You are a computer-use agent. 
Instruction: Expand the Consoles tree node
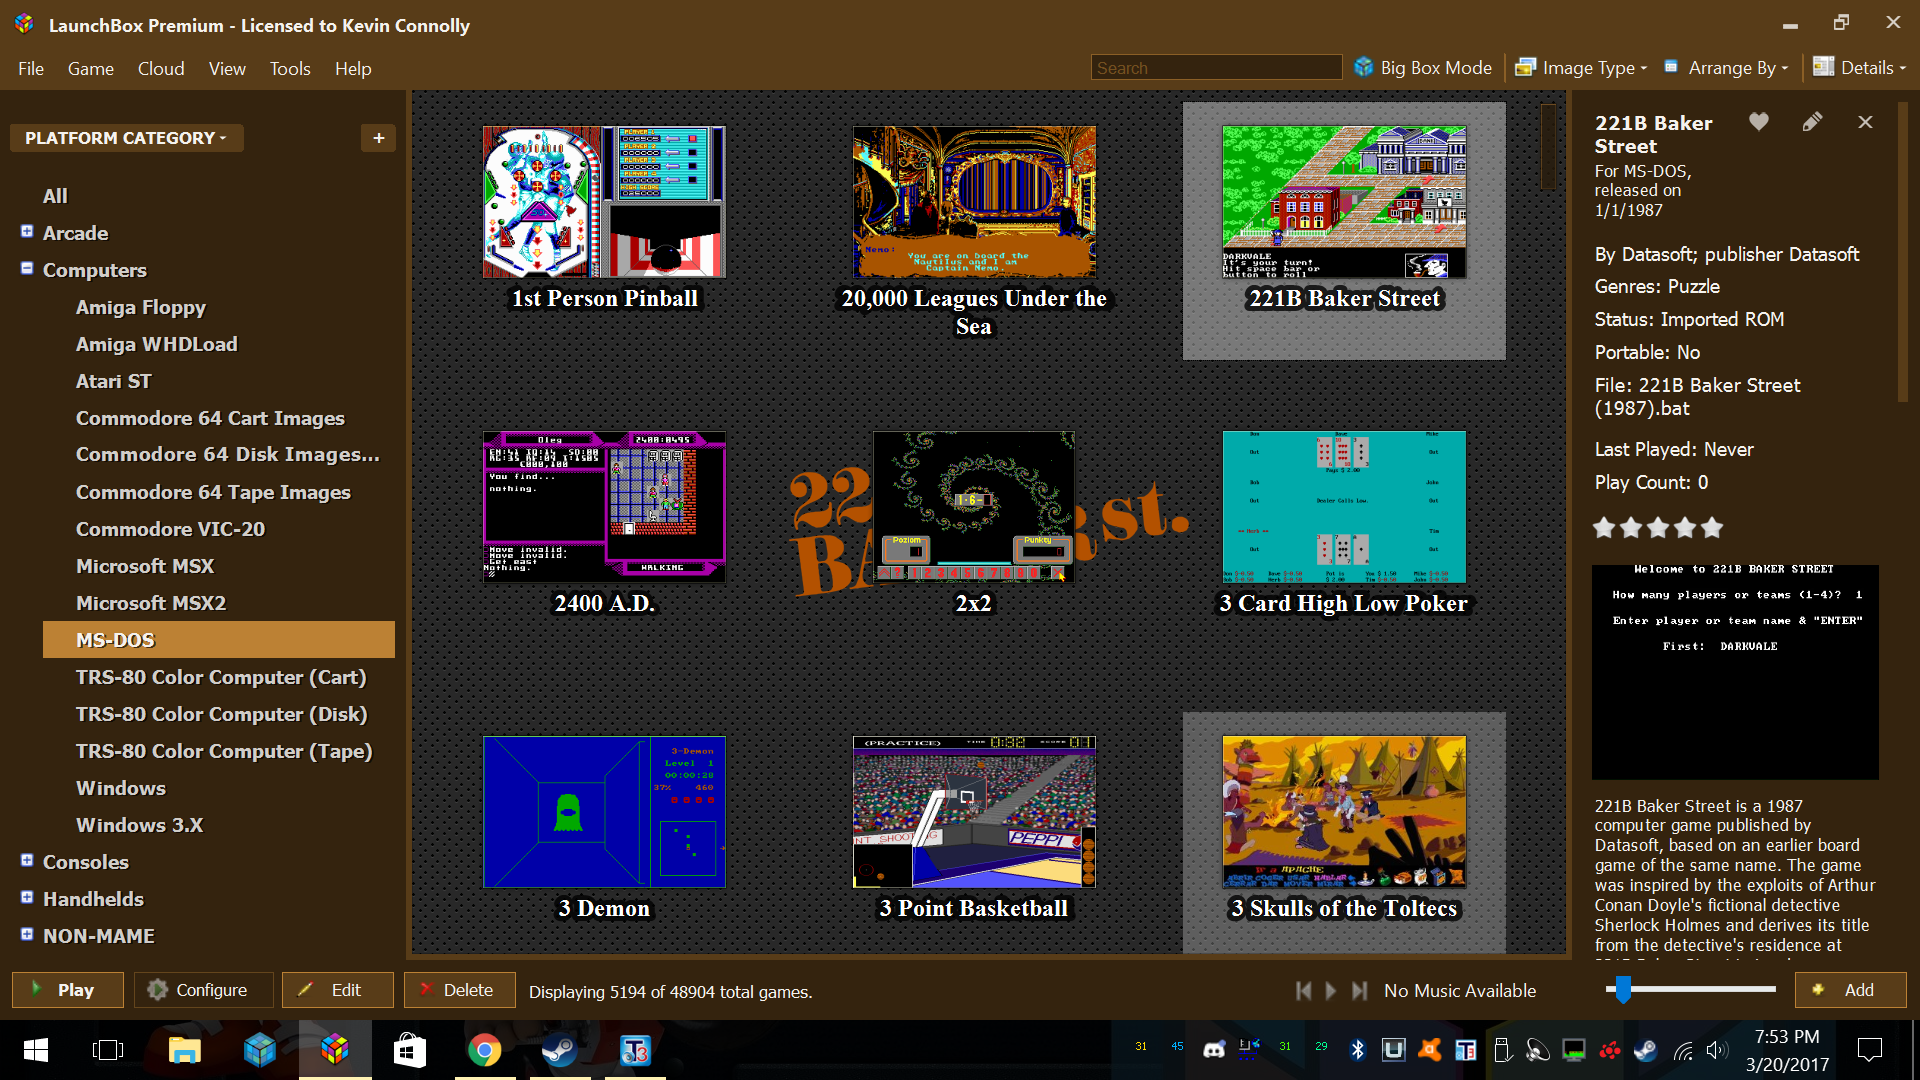[27, 860]
